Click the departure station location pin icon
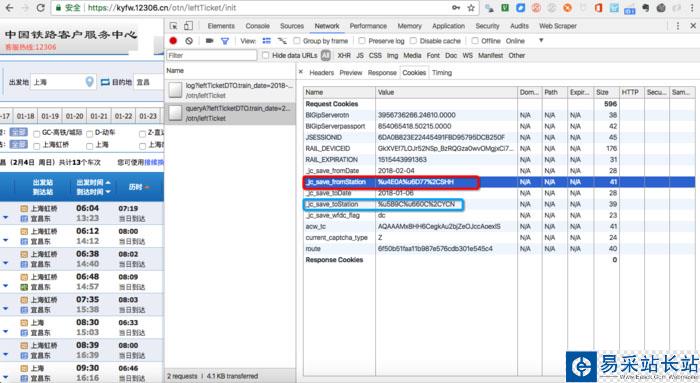 pos(89,82)
